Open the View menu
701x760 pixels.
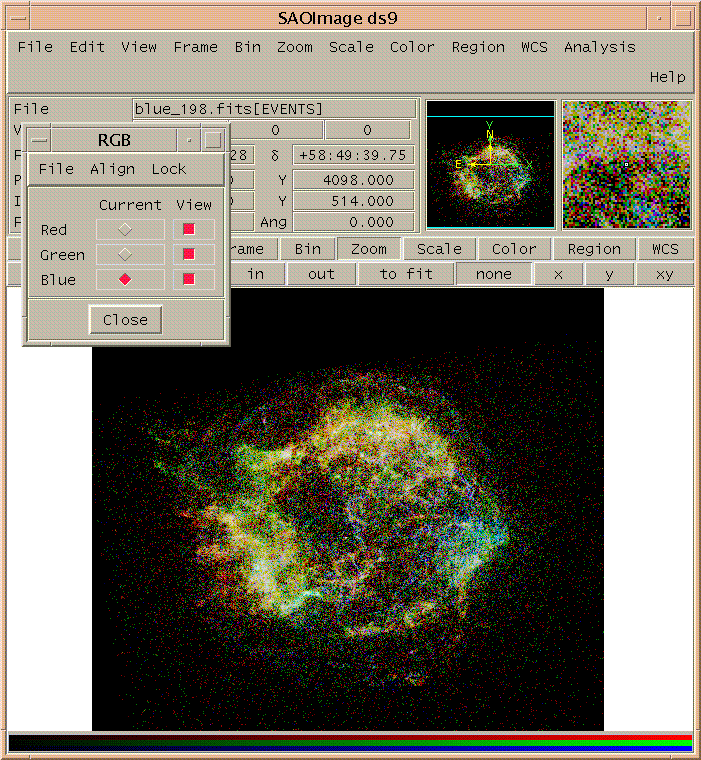(x=139, y=47)
